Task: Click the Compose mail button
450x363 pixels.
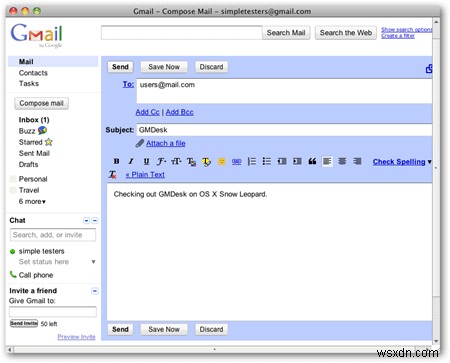Action: click(41, 103)
